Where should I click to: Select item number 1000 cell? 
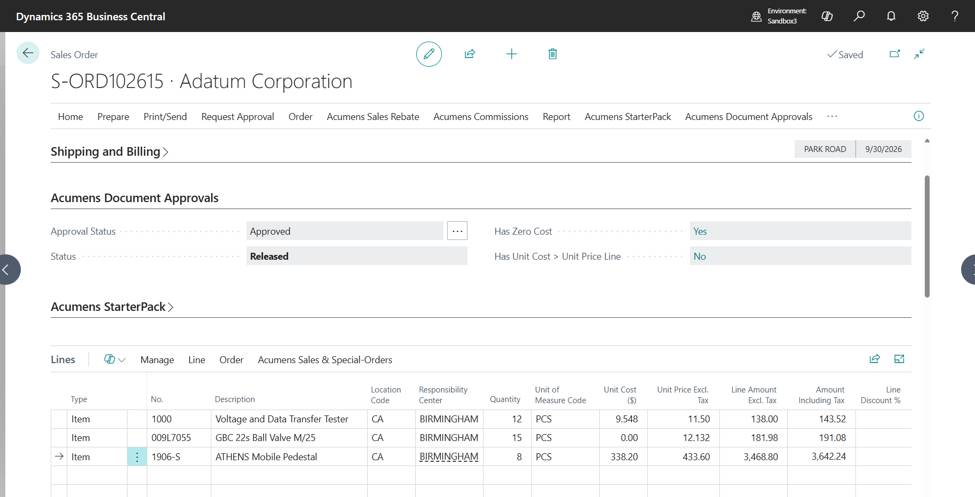(x=179, y=419)
